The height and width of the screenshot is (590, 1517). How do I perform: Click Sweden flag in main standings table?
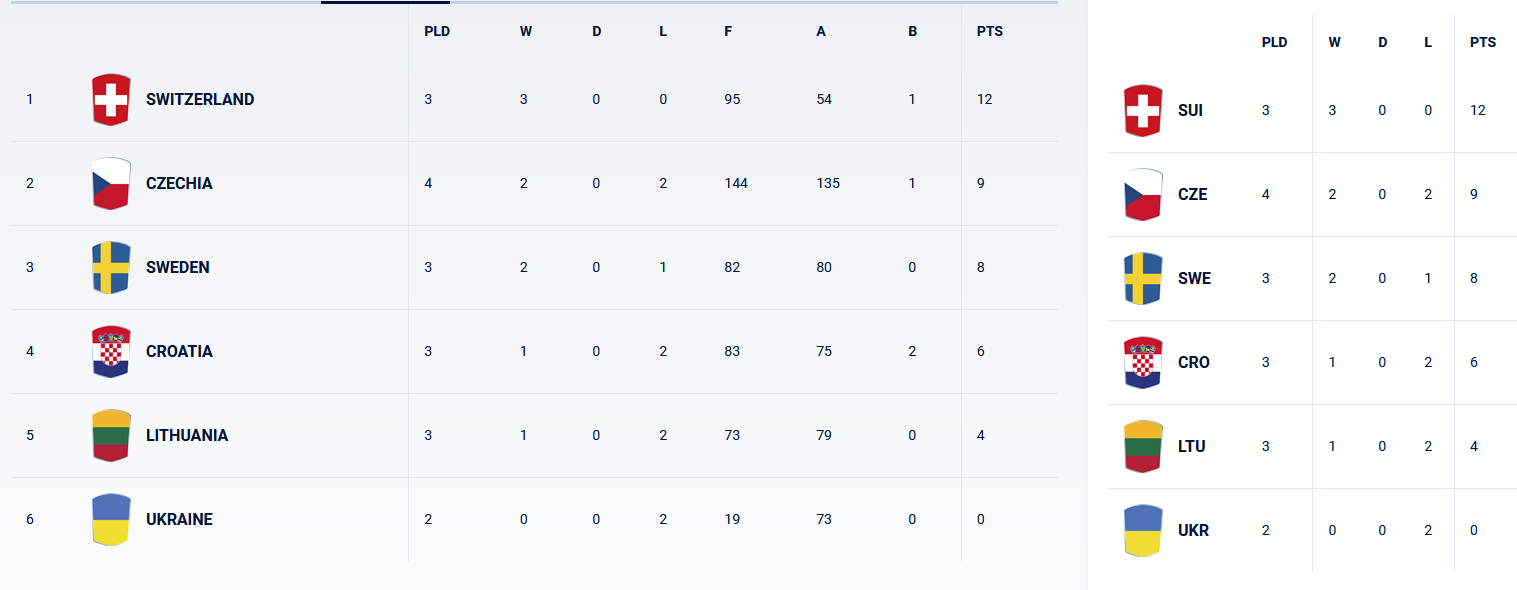[111, 268]
